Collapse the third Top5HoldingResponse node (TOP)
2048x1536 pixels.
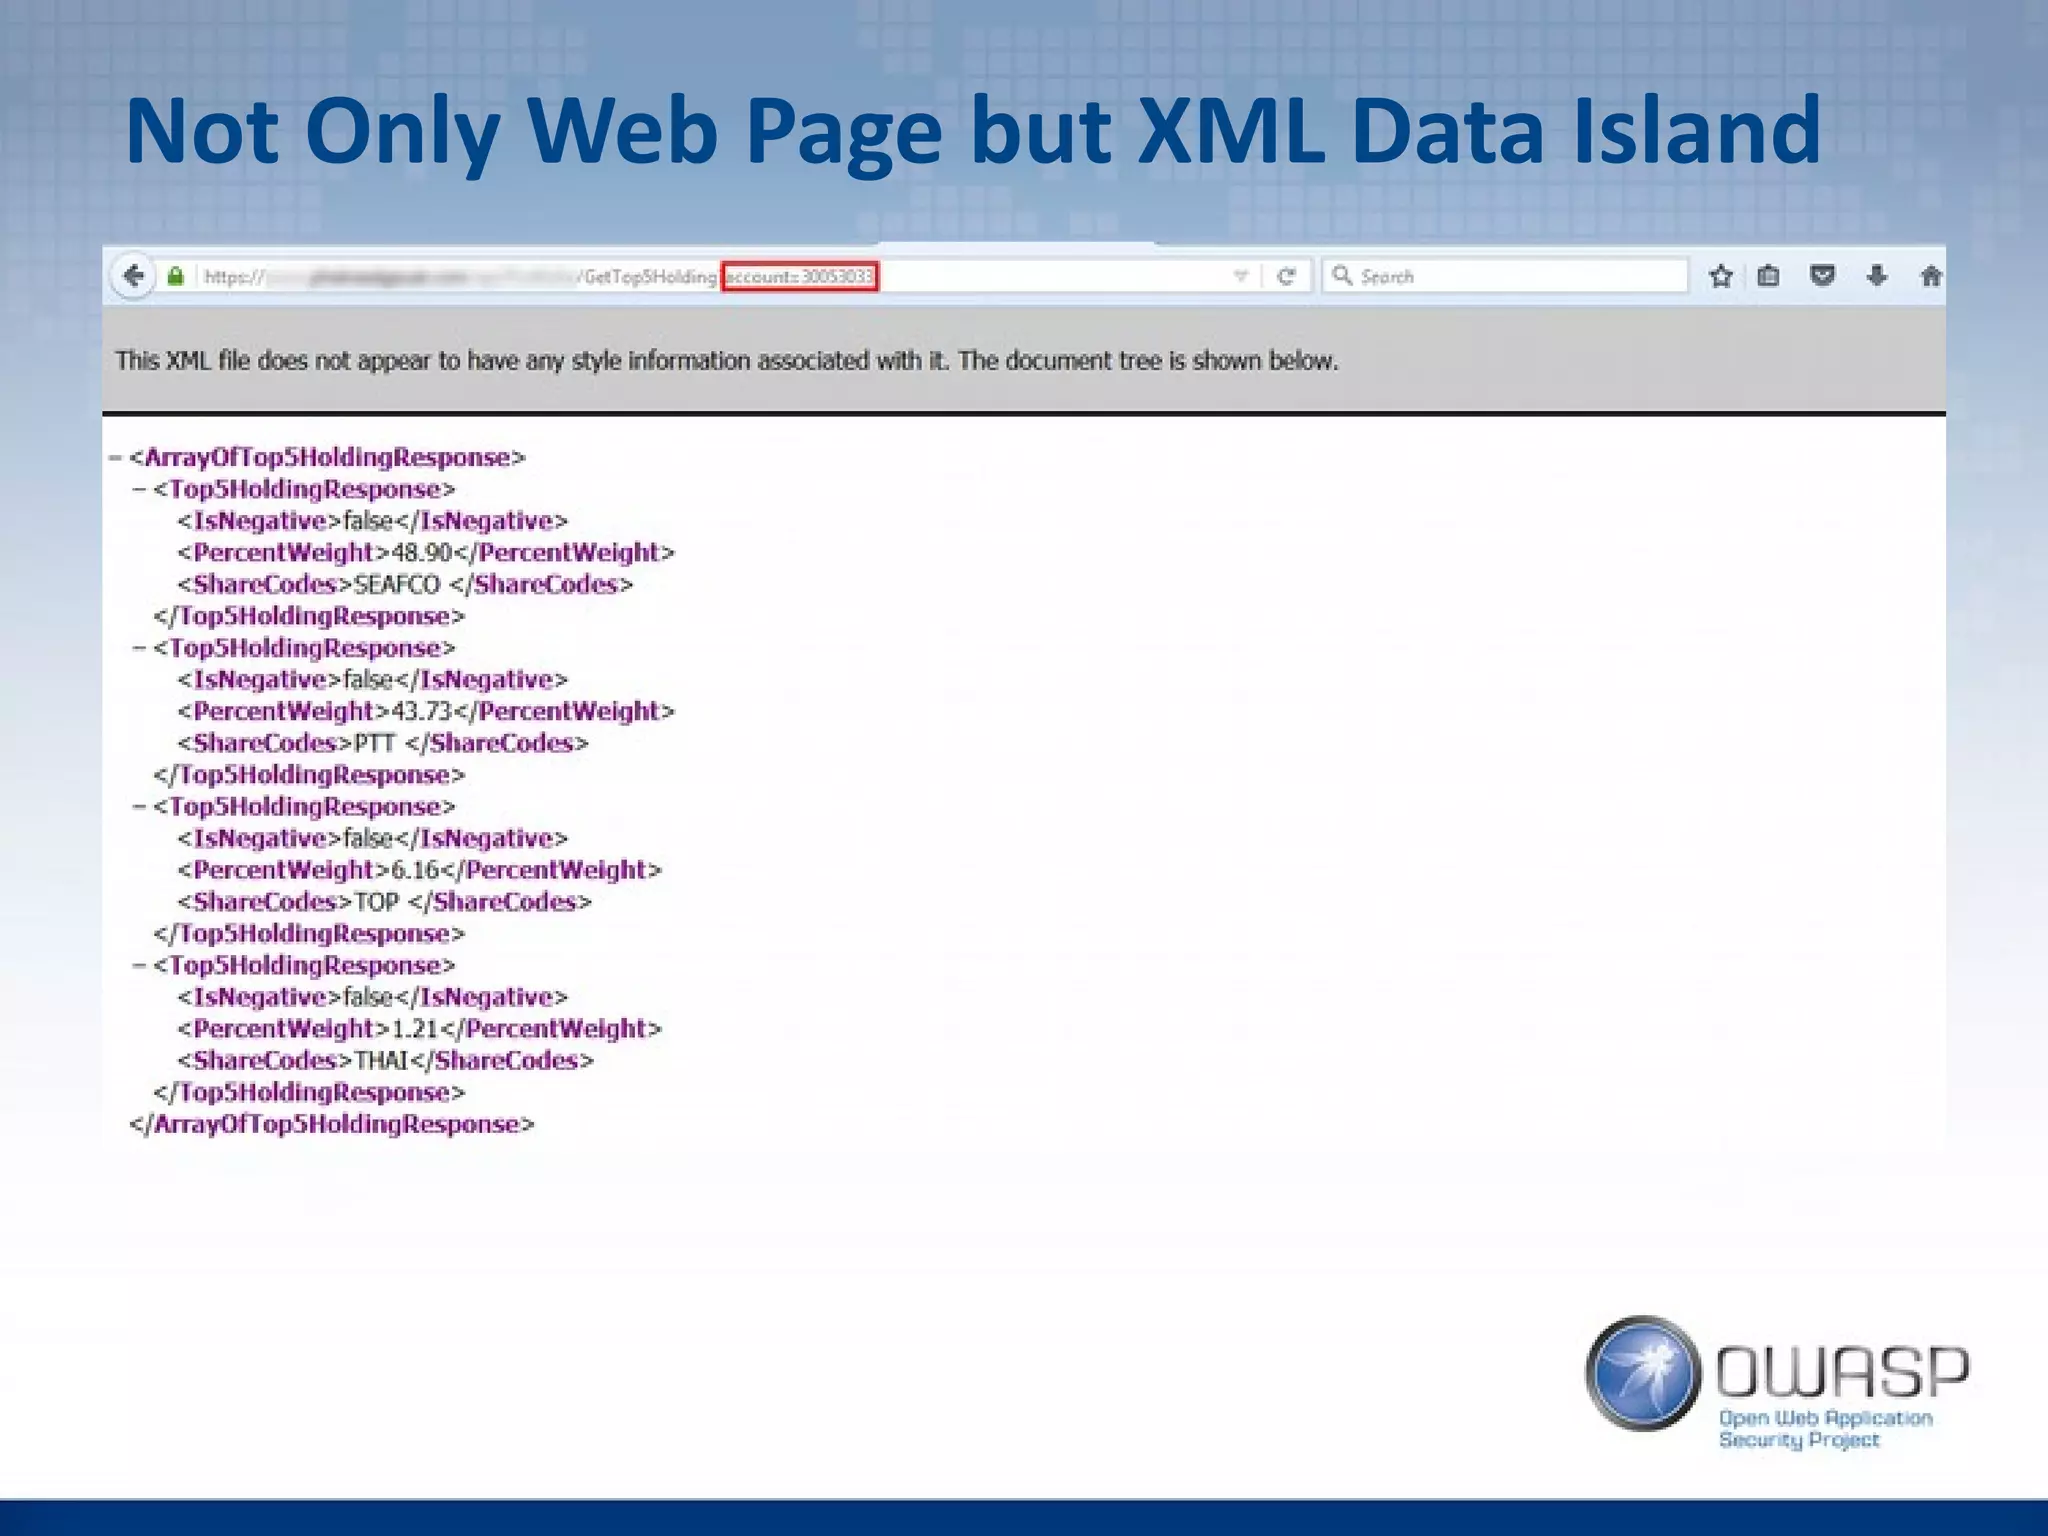[140, 807]
